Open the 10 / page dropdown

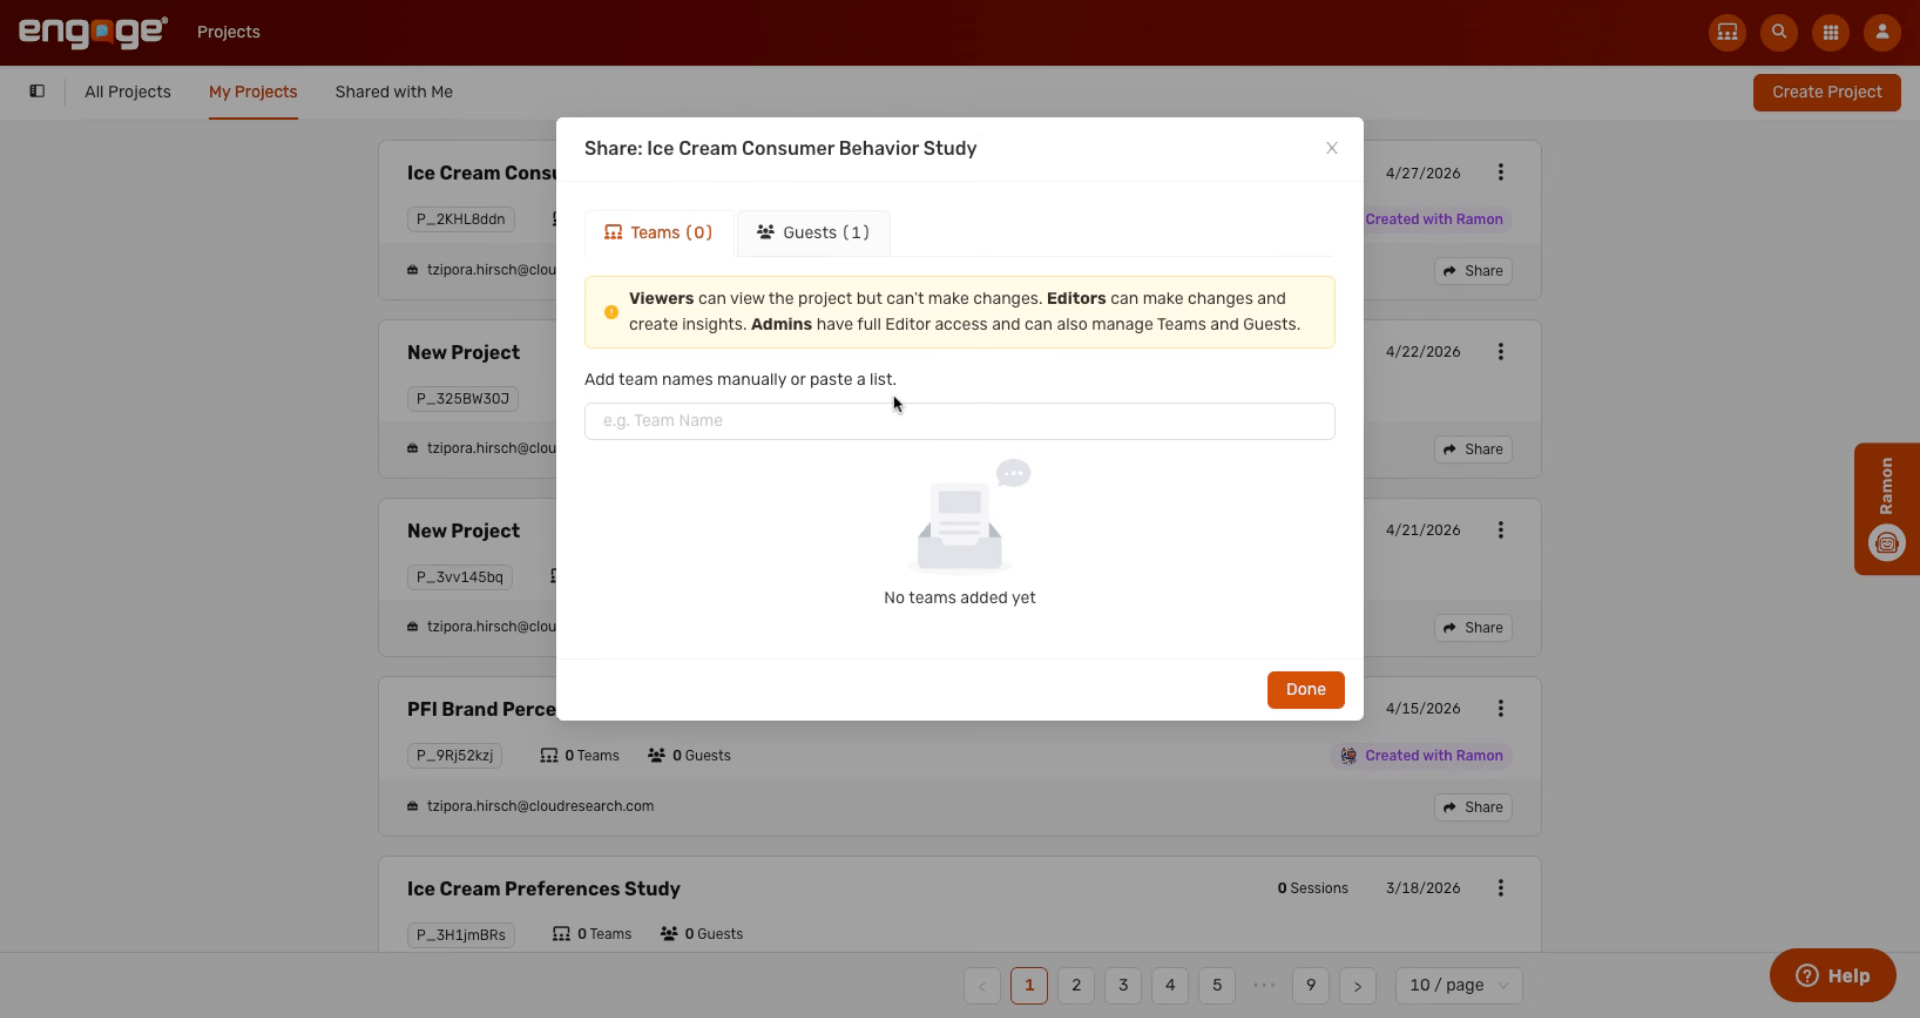(1459, 985)
